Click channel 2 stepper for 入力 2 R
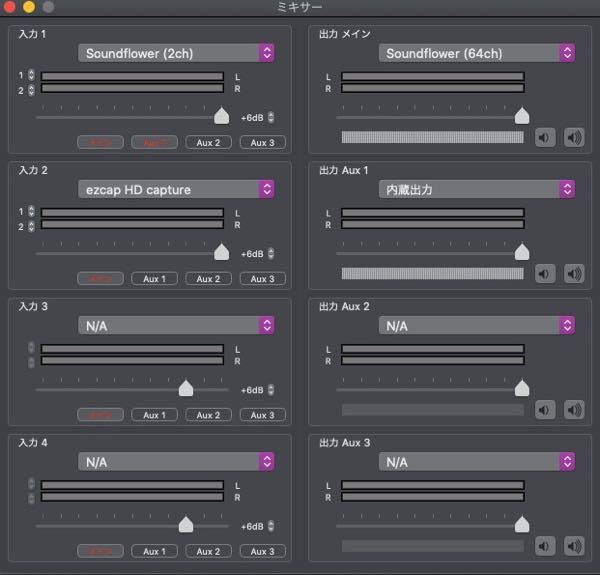This screenshot has width=600, height=575. pyautogui.click(x=31, y=226)
